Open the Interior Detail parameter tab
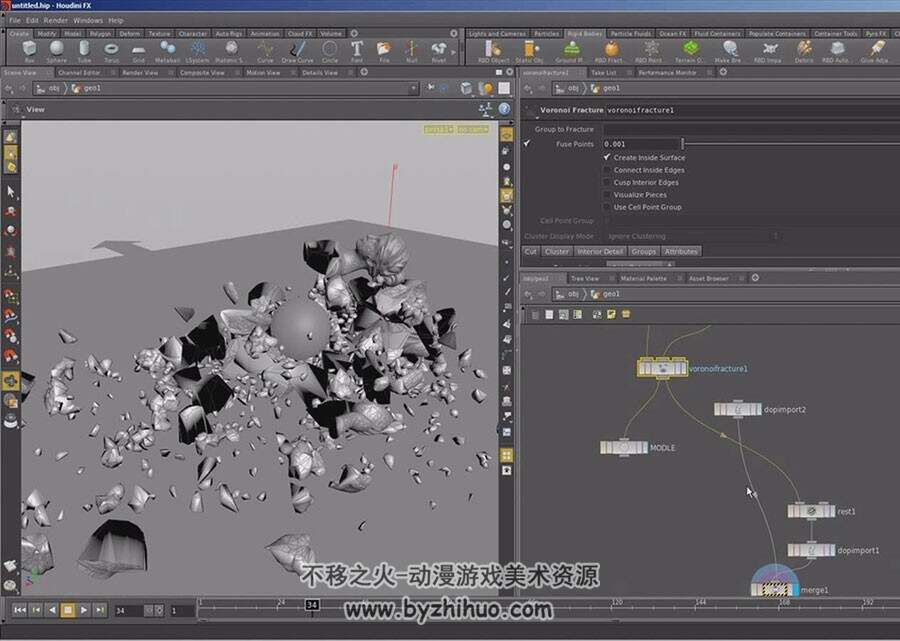Viewport: 900px width, 641px height. pos(600,251)
